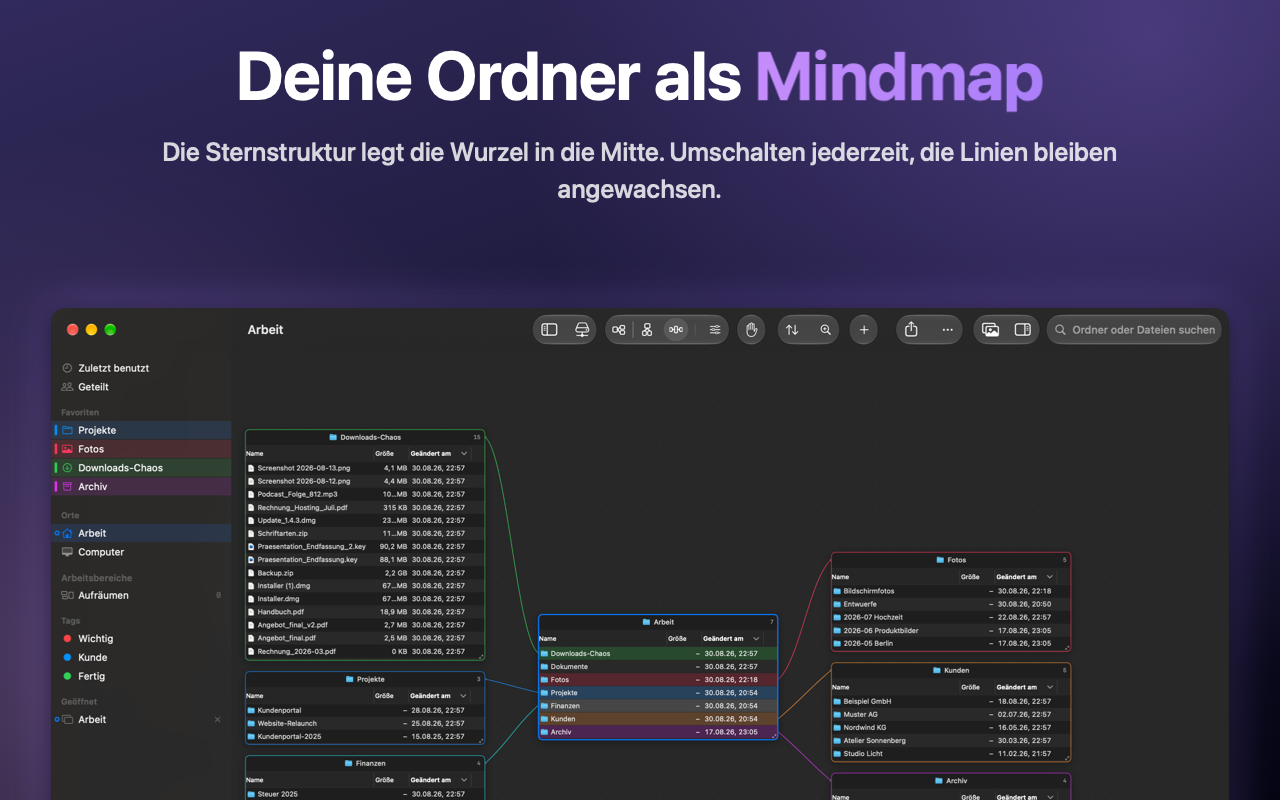Click the green 'Fertig' tag dot

tap(67, 677)
